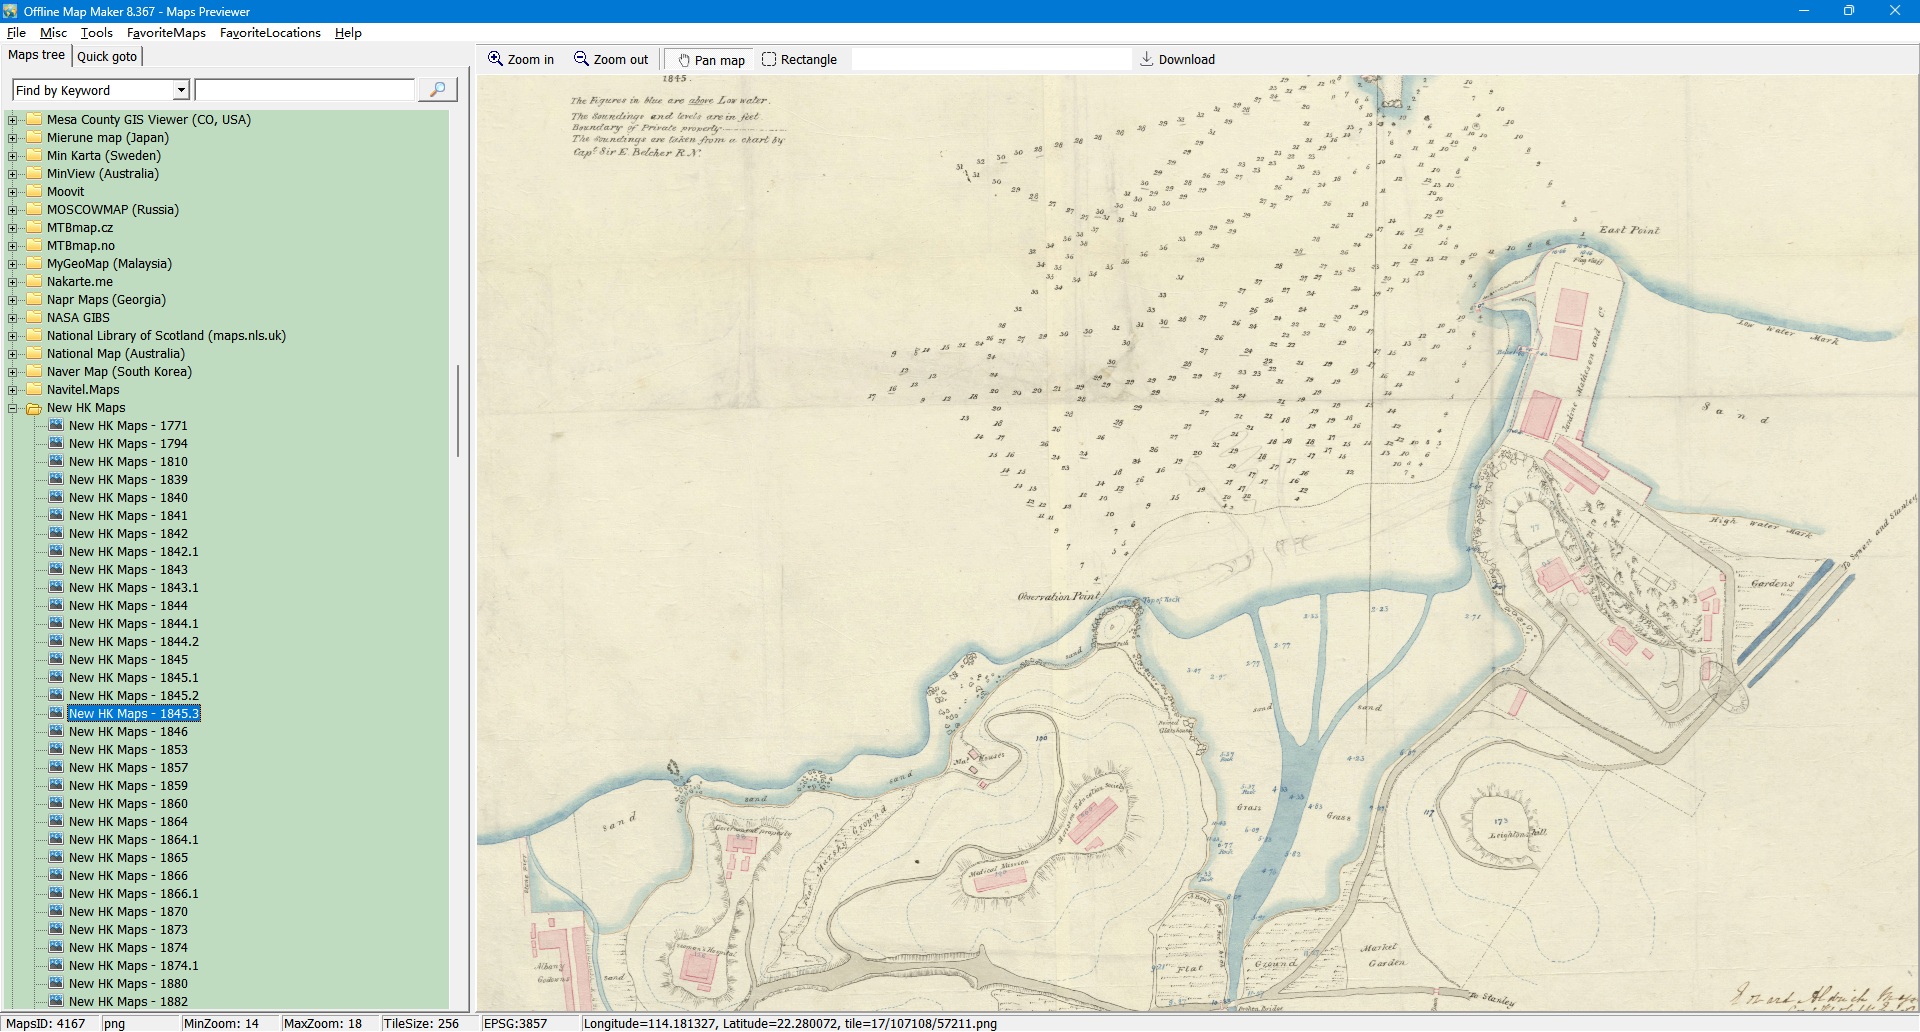Viewport: 1920px width, 1032px height.
Task: Open the FavoriteMaps menu
Action: click(x=166, y=33)
